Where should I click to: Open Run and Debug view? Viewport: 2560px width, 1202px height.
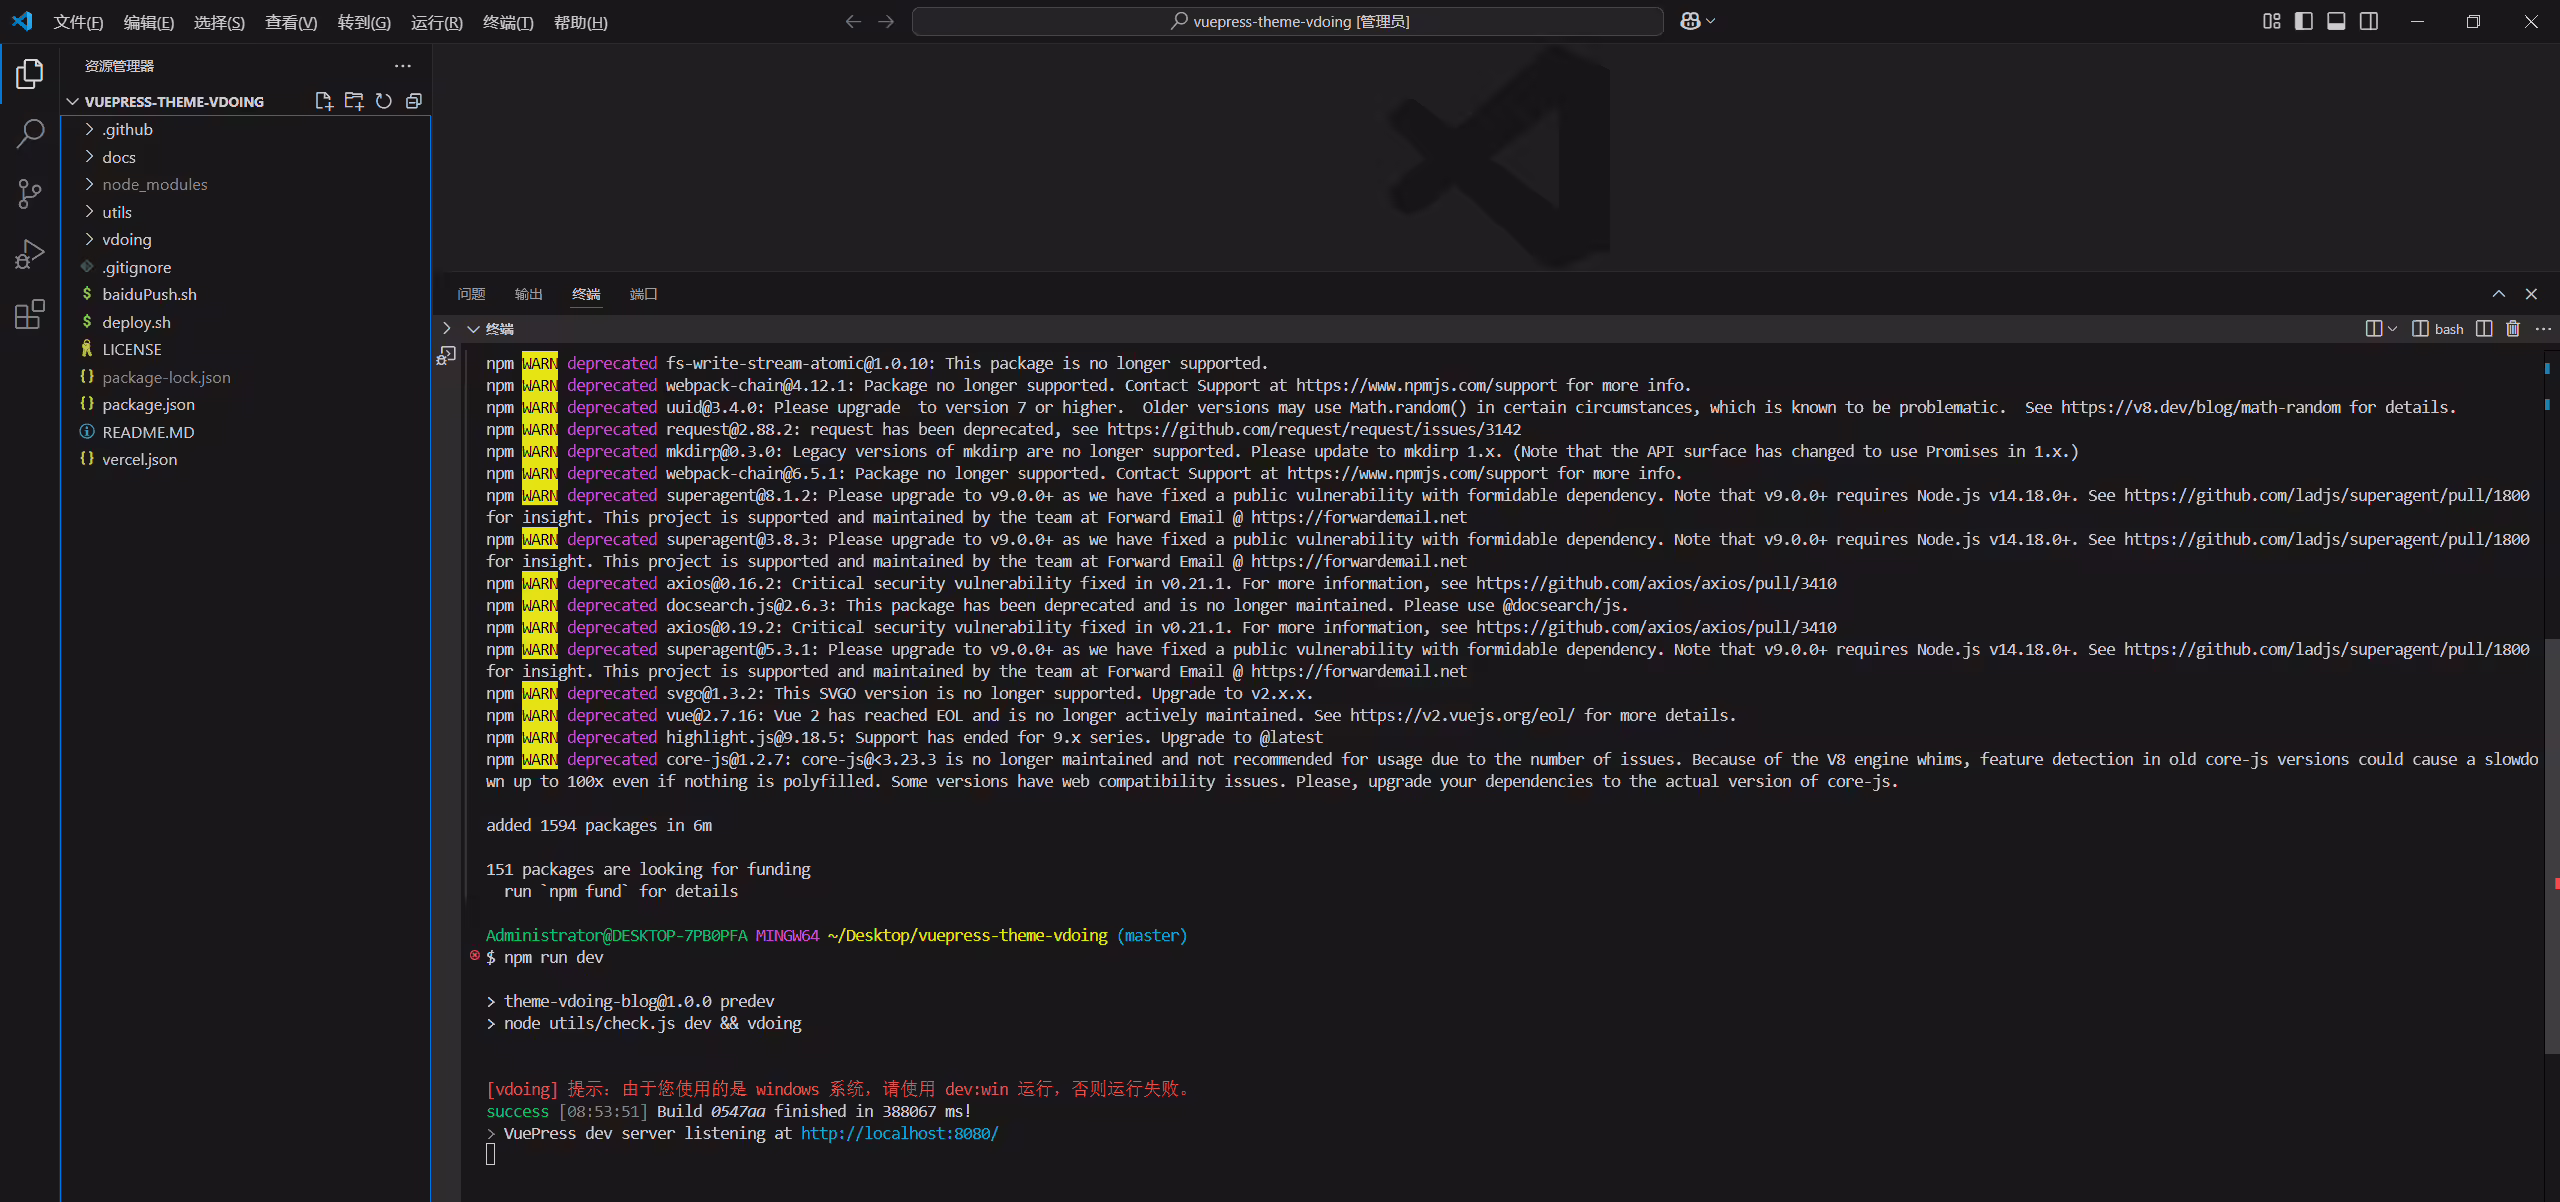(30, 254)
